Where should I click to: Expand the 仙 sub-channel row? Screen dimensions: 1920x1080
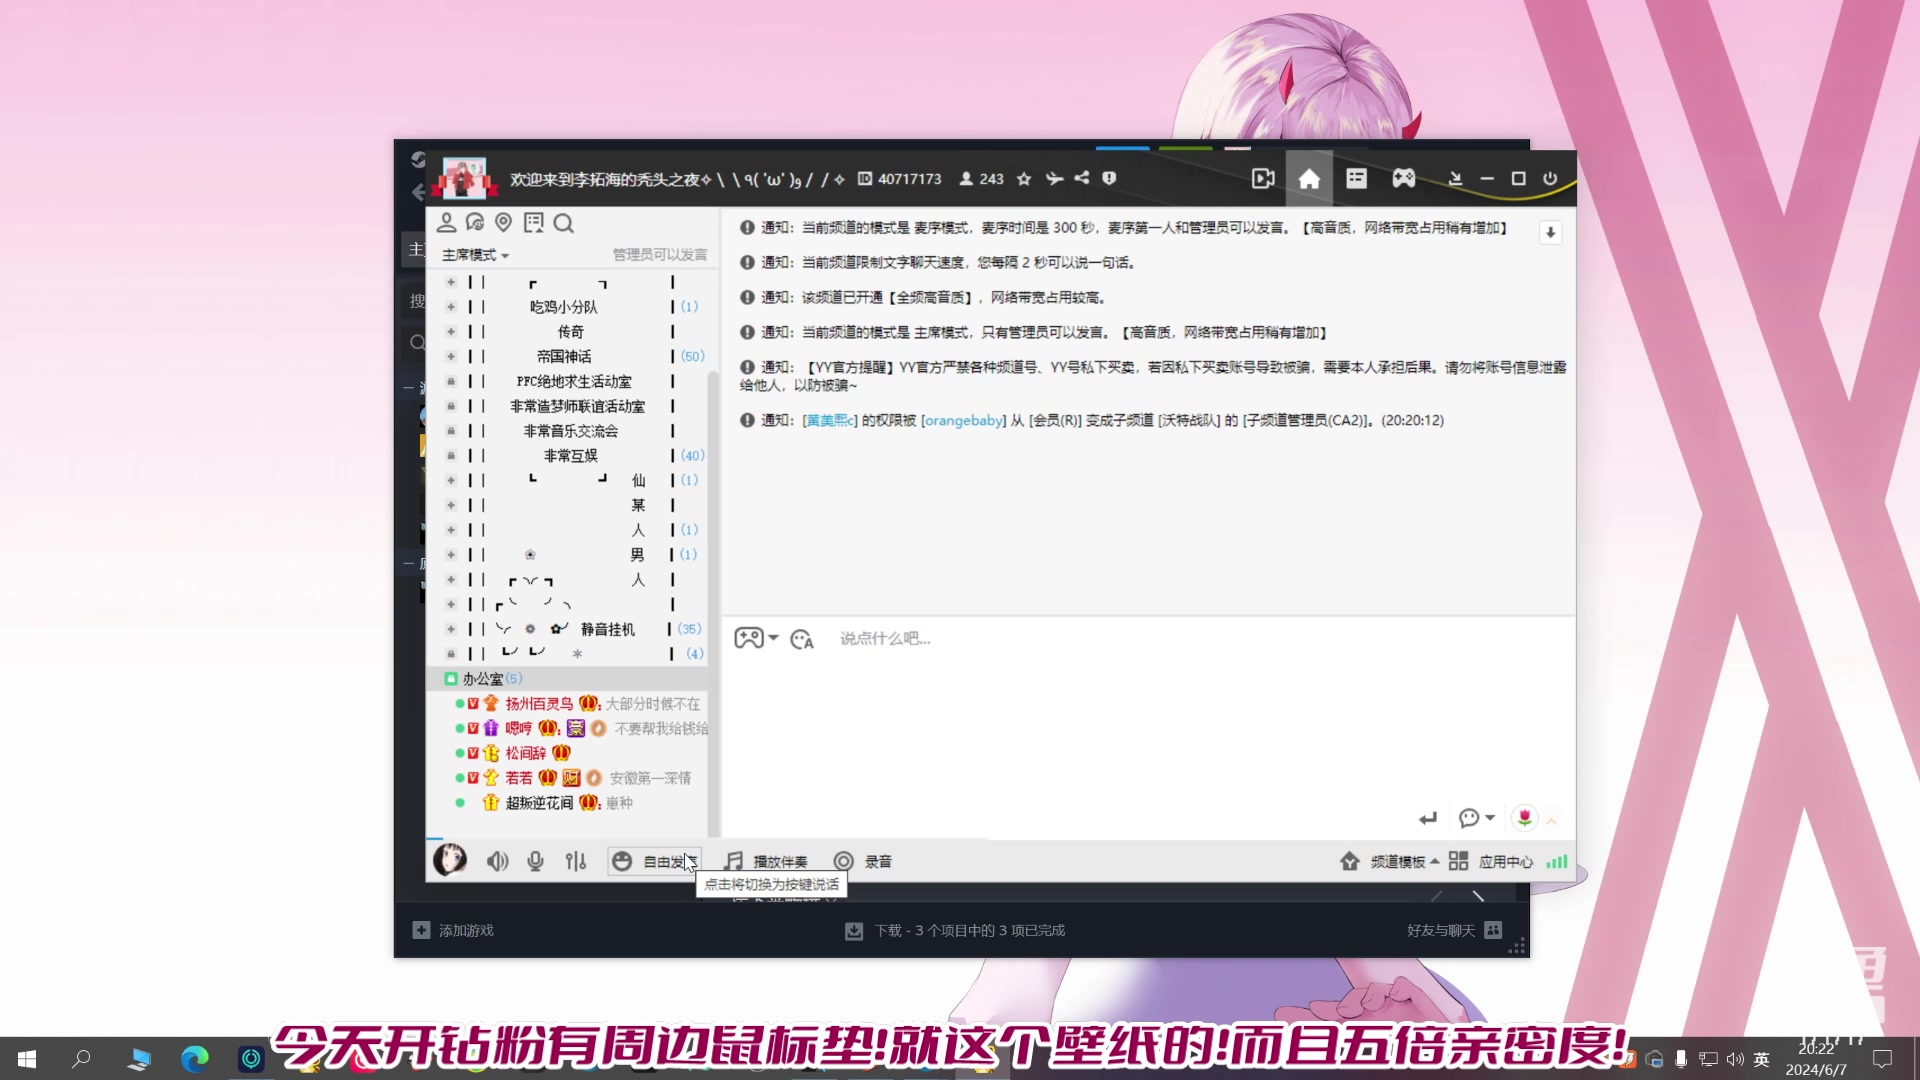click(451, 480)
